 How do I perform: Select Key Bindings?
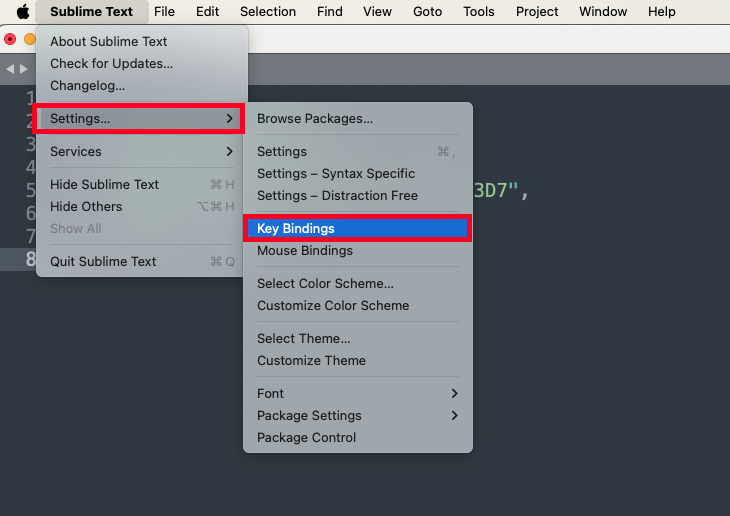coord(358,229)
